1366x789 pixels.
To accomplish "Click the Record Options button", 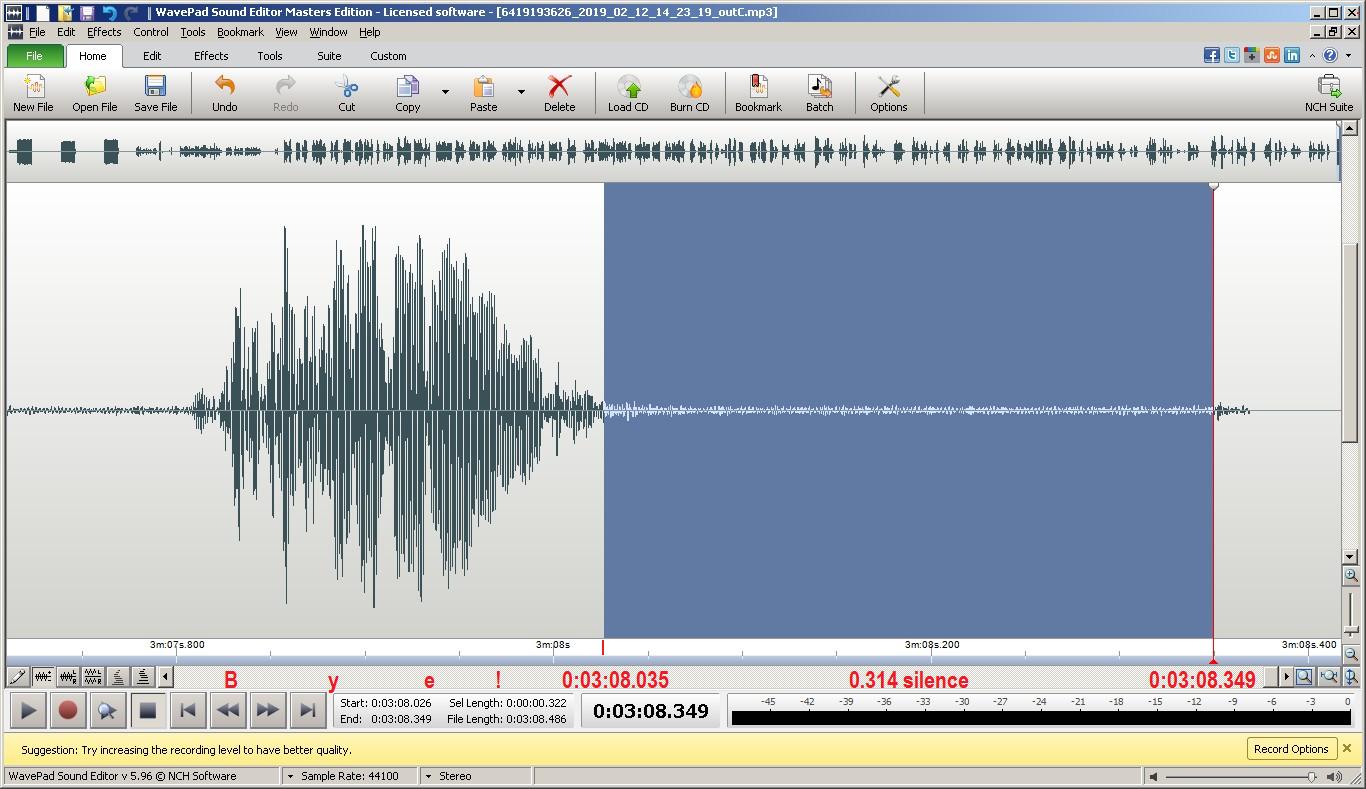I will (x=1291, y=749).
